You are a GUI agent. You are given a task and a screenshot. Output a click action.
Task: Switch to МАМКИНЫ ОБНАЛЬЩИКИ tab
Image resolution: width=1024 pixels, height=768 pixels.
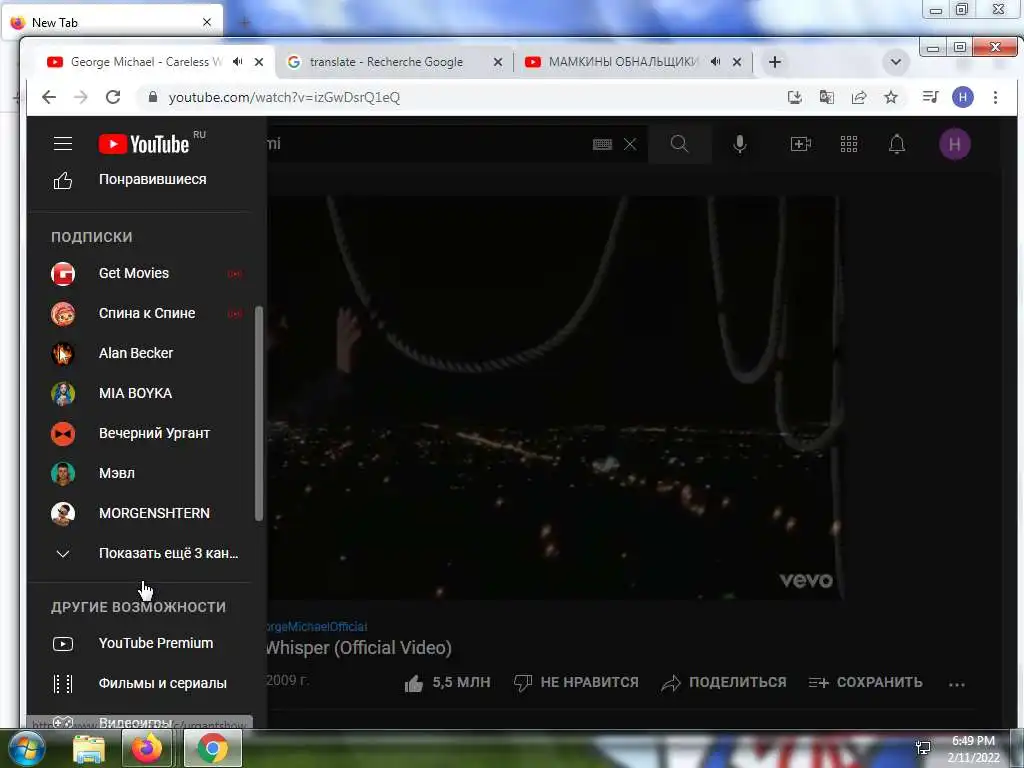624,62
